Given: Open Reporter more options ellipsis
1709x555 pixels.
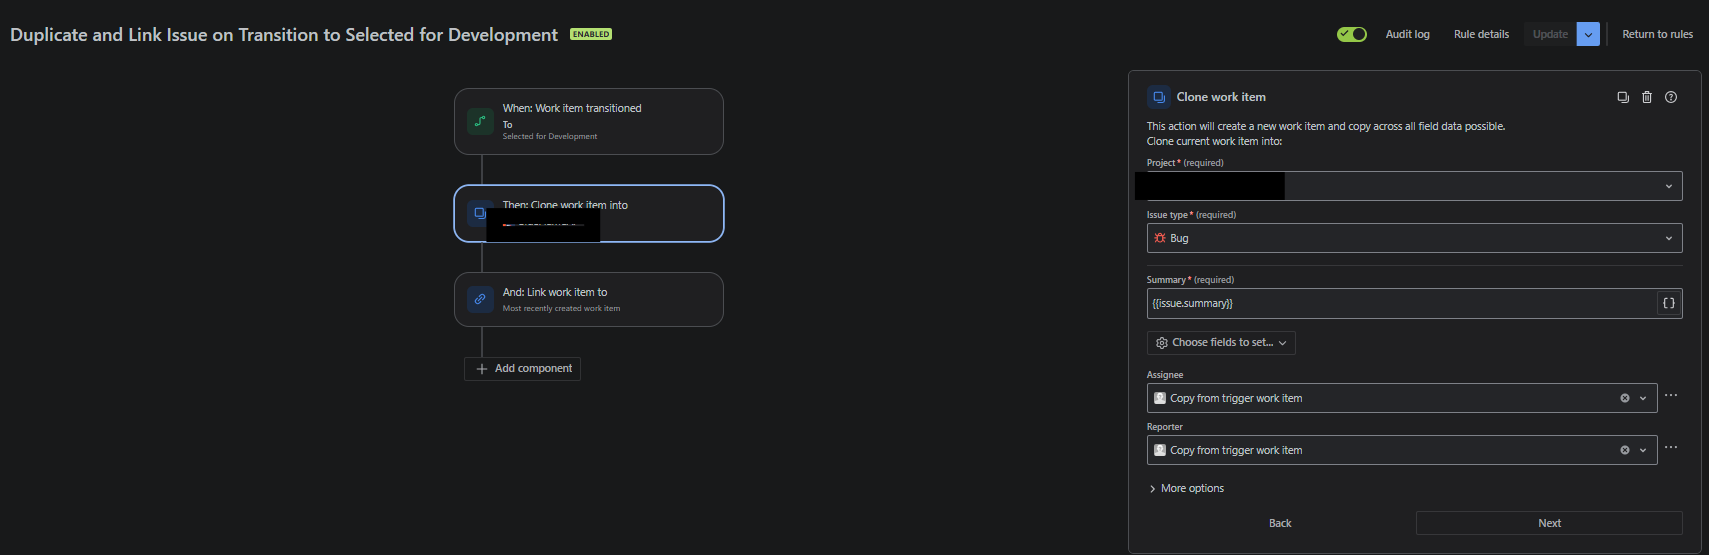Looking at the screenshot, I should pos(1671,448).
